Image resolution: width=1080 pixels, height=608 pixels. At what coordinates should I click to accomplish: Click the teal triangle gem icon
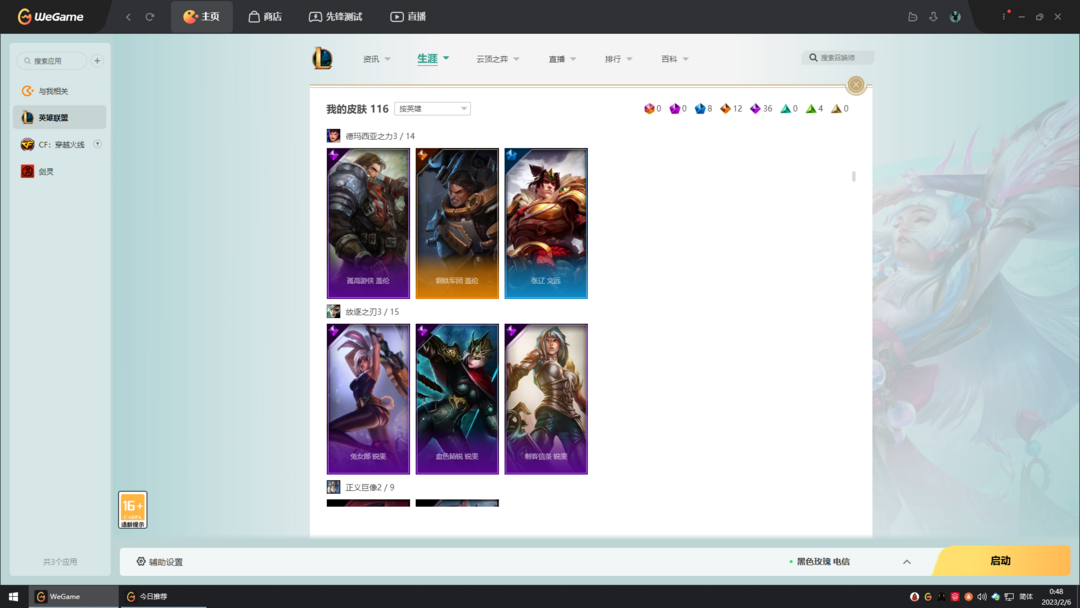(785, 109)
